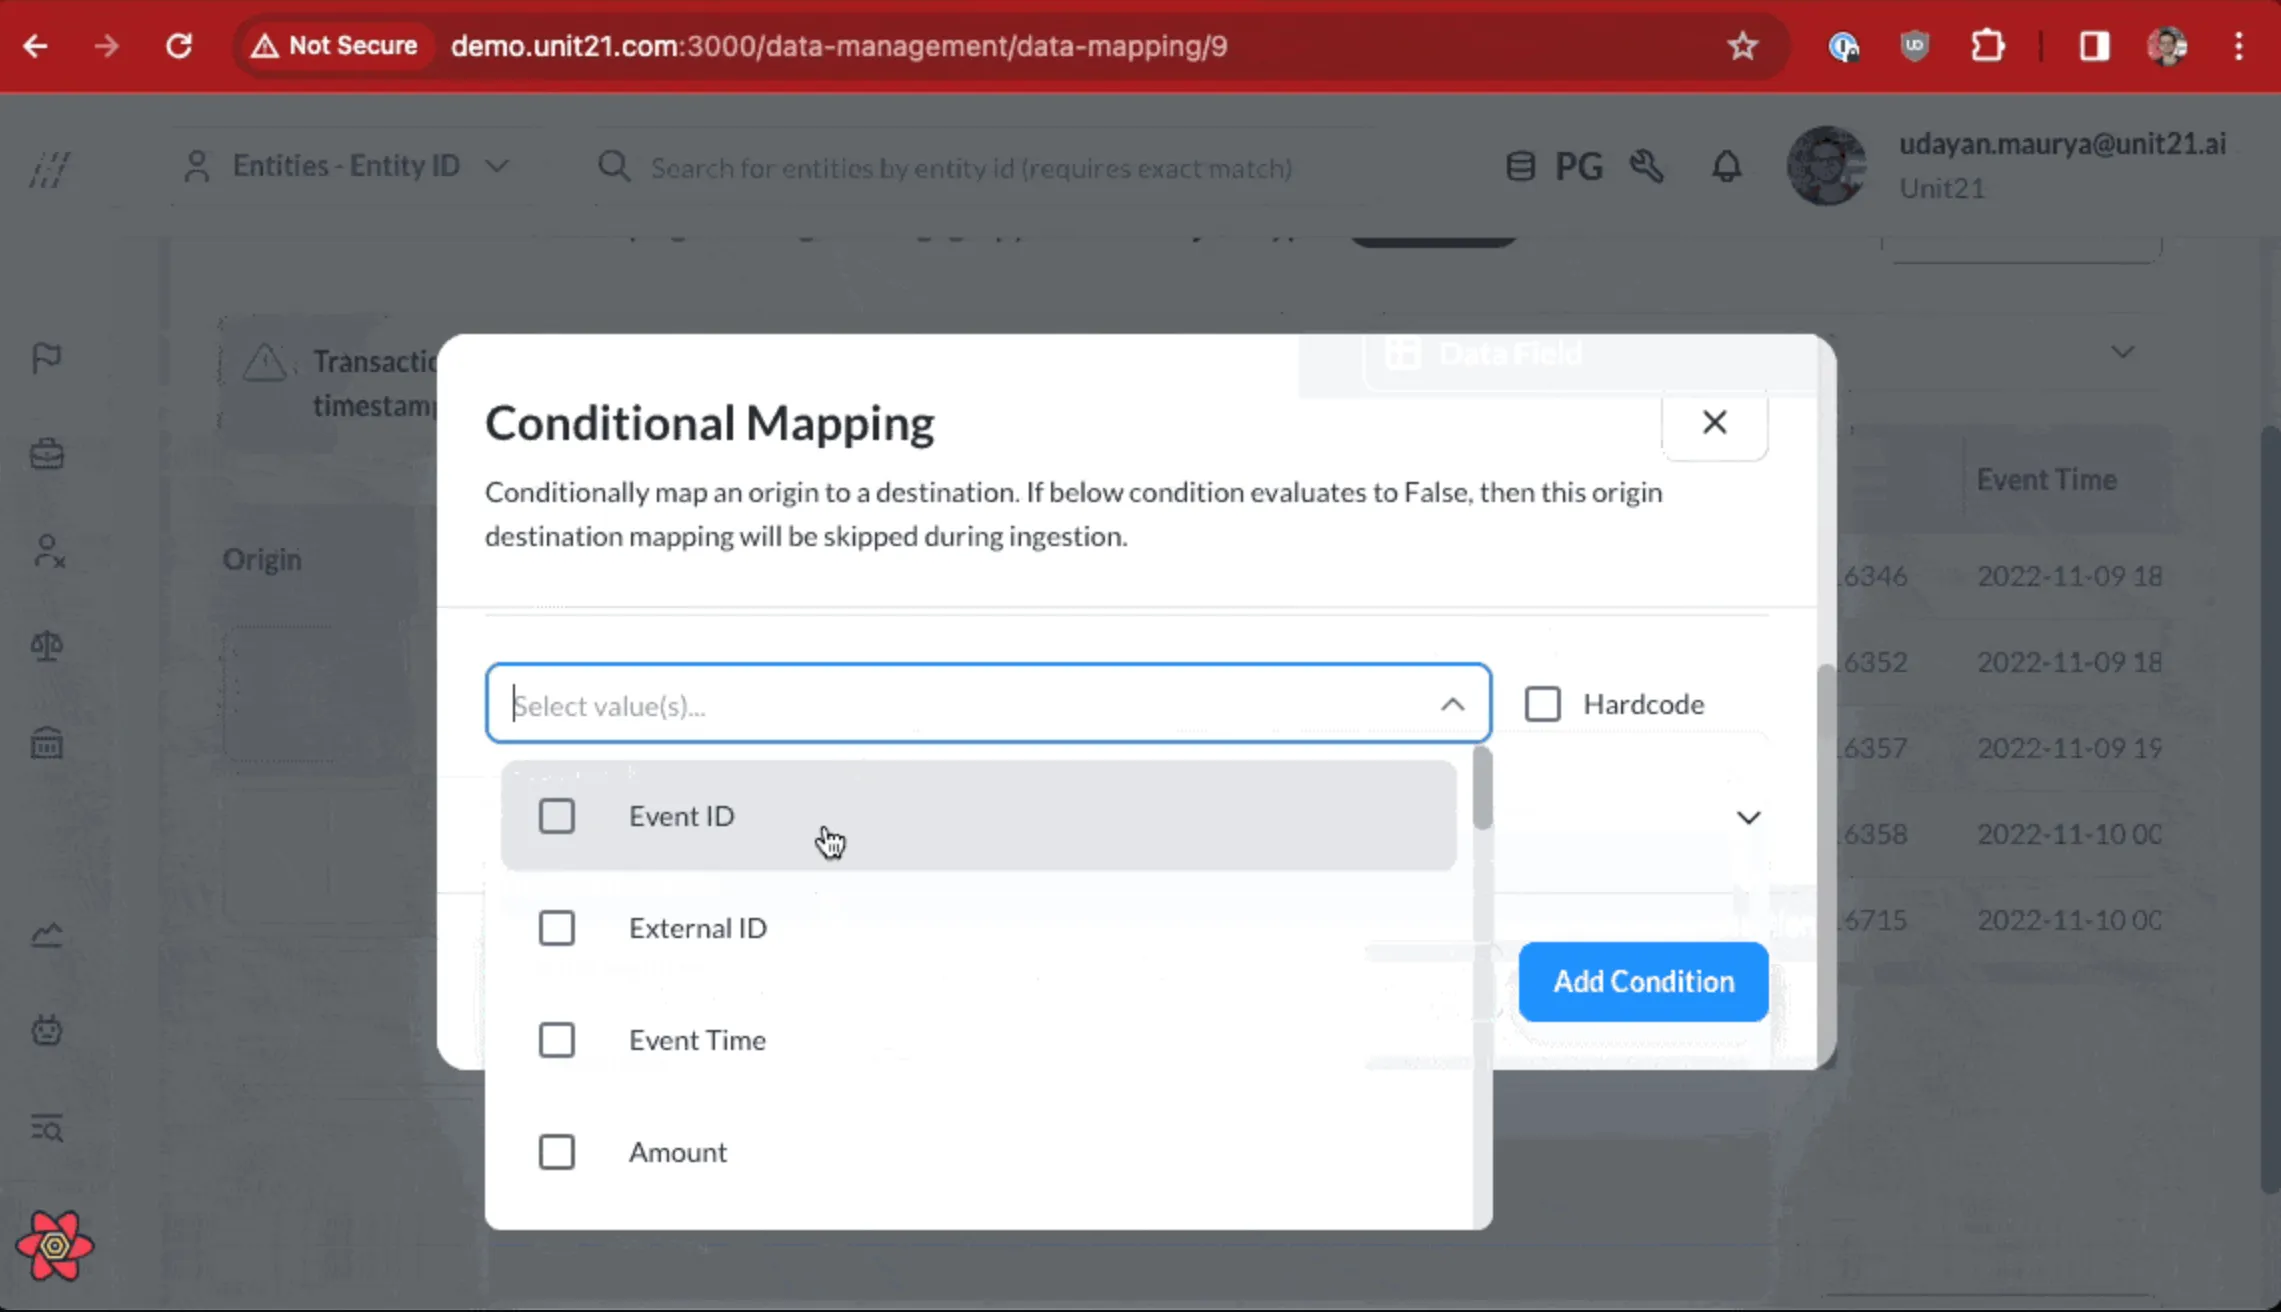This screenshot has height=1312, width=2281.
Task: Tick the External ID checkbox
Action: click(557, 928)
